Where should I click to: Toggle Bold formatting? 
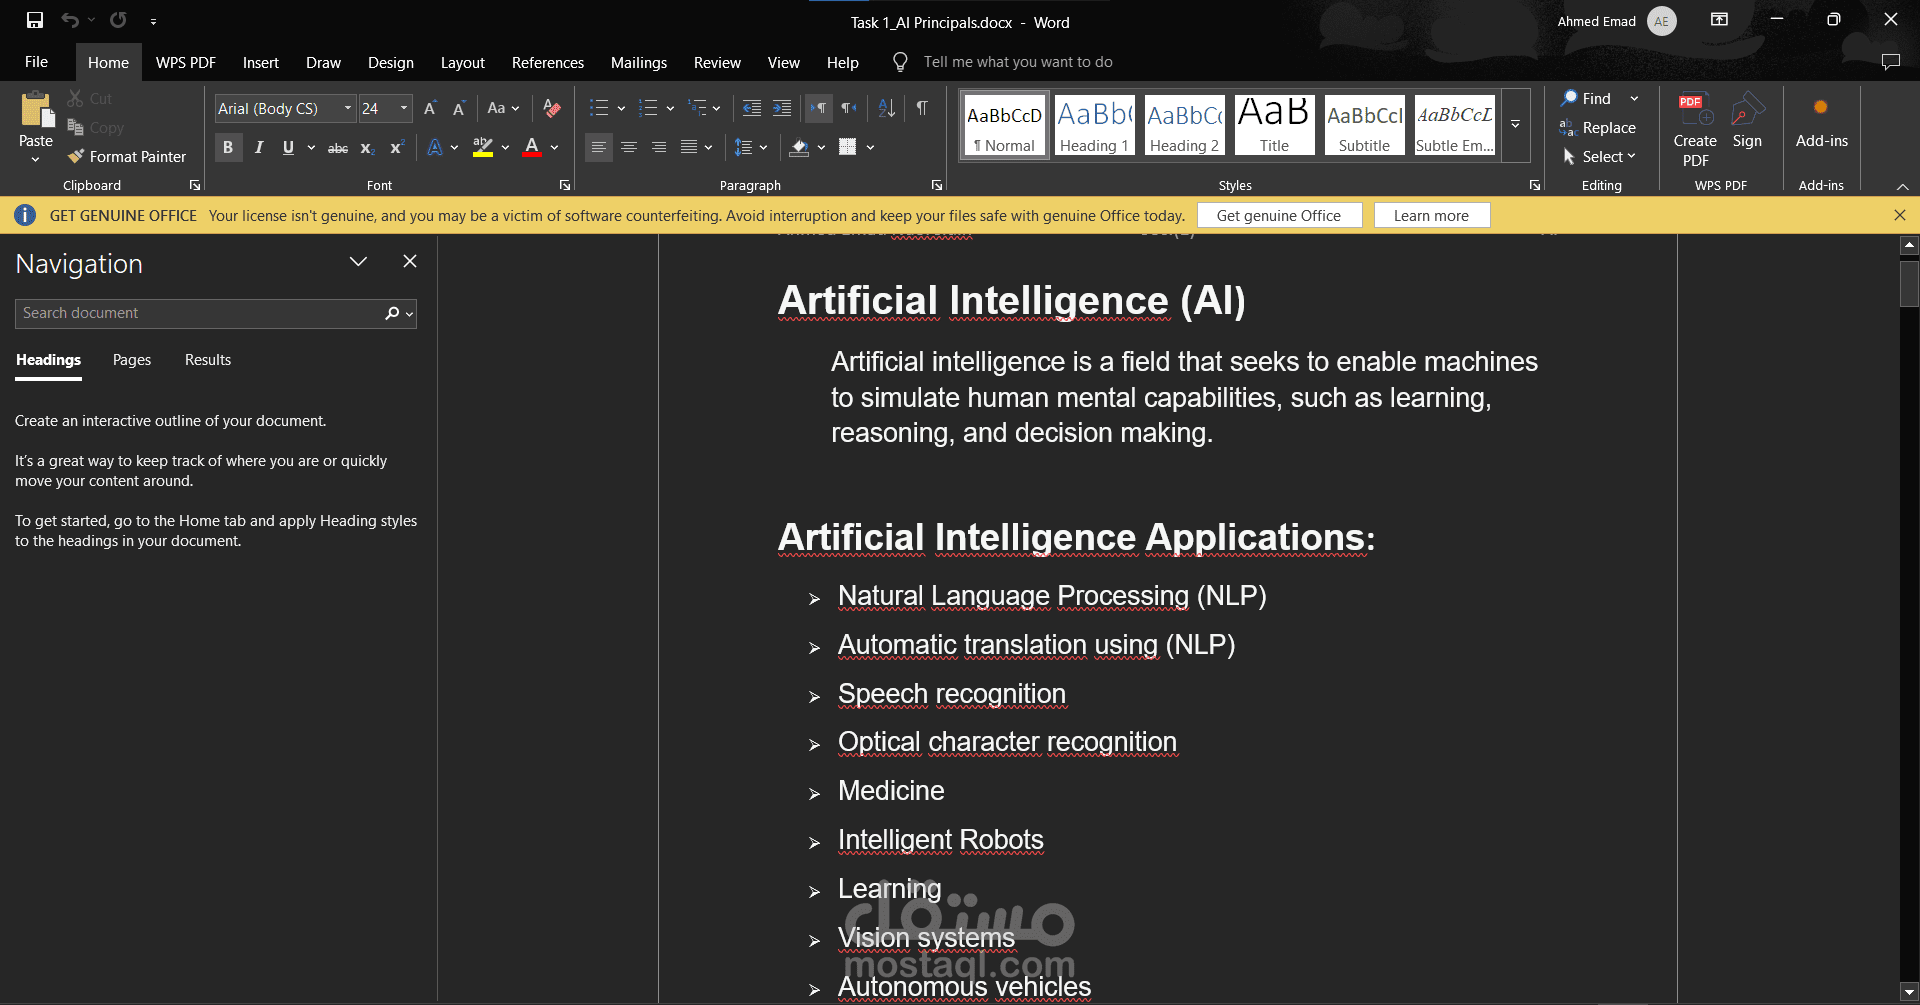[x=228, y=148]
